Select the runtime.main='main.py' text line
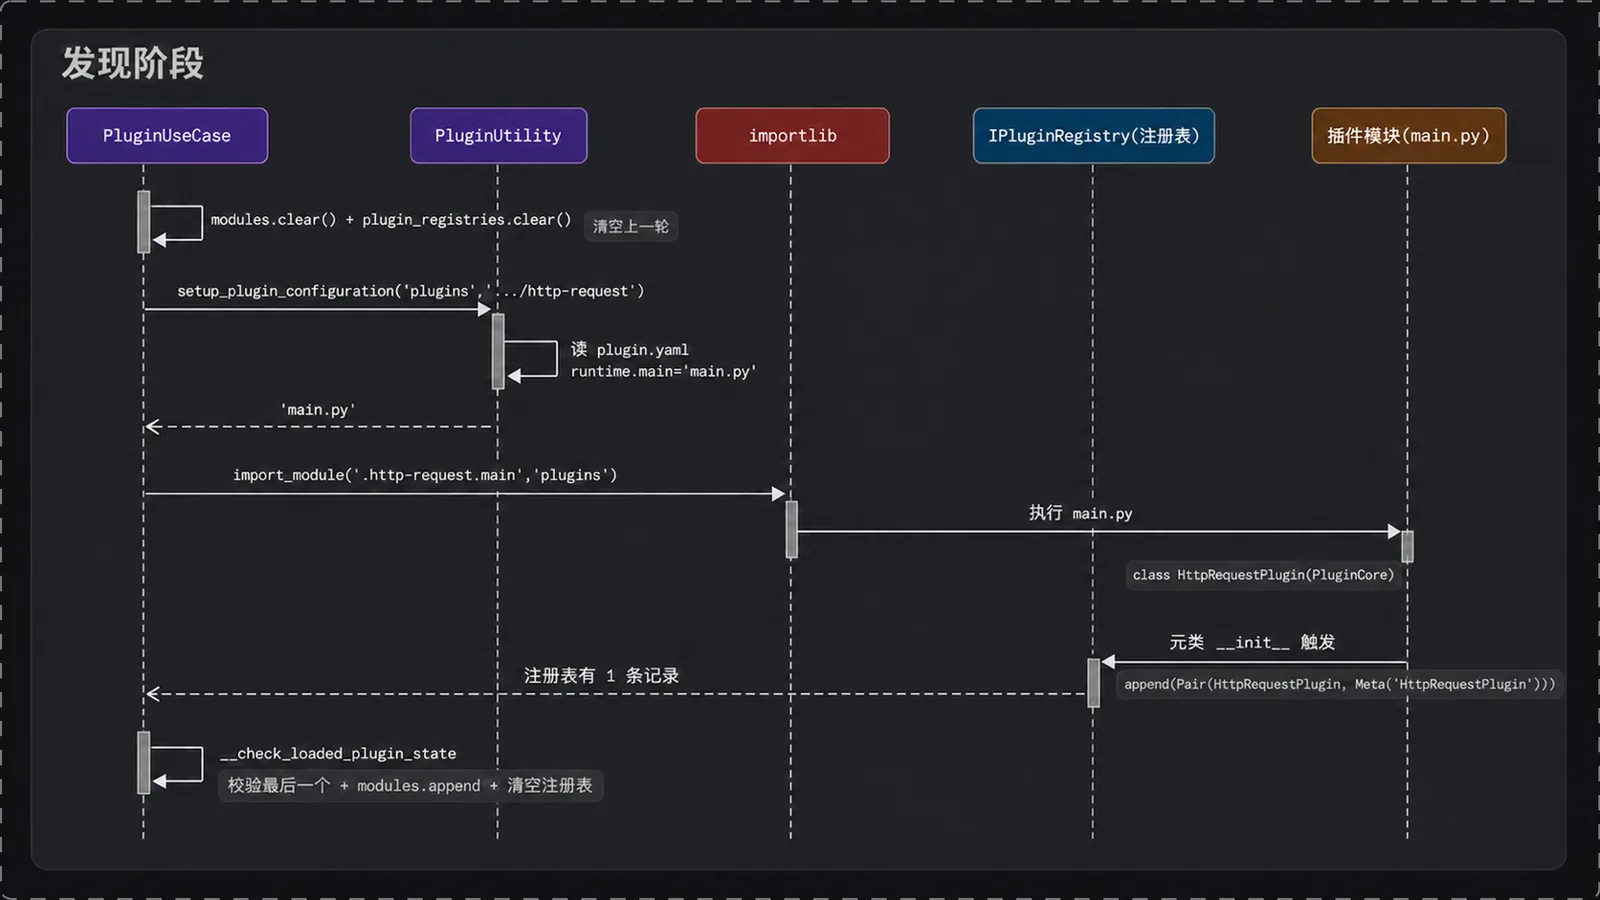 [663, 371]
